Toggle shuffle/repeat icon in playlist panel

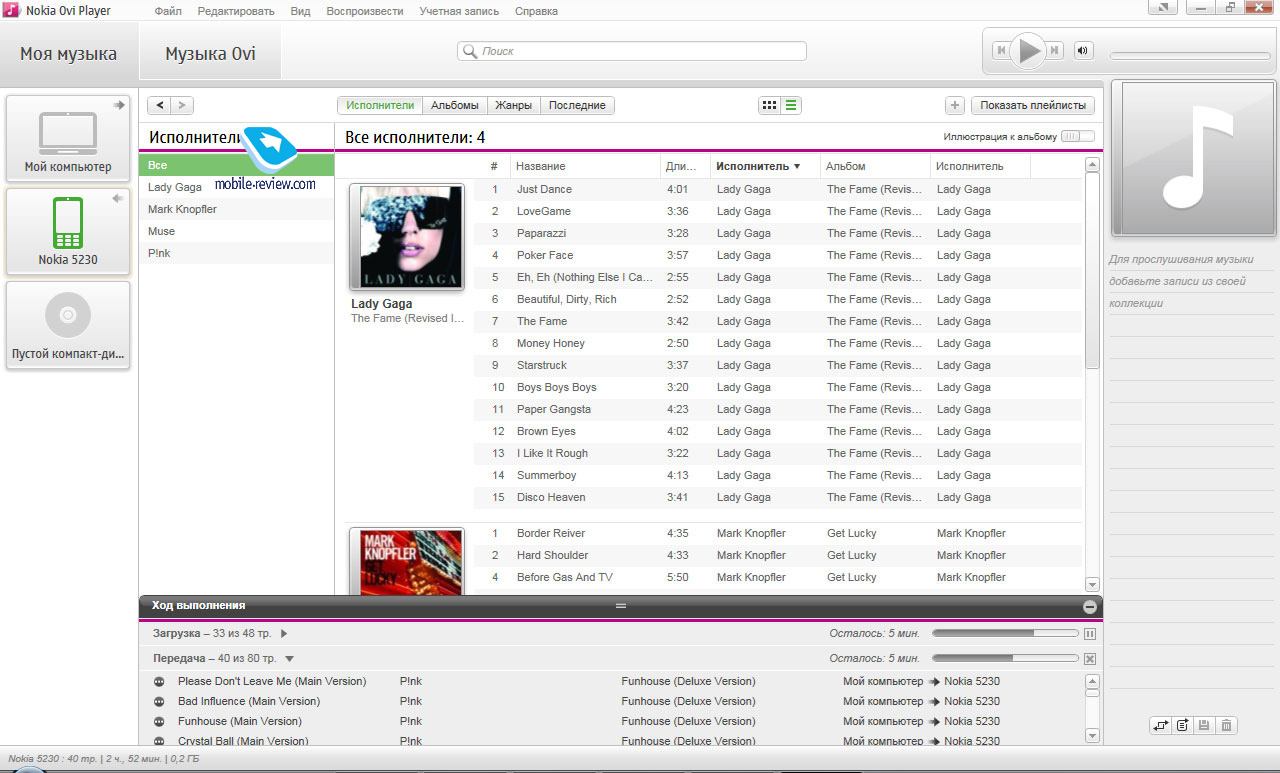(1161, 725)
